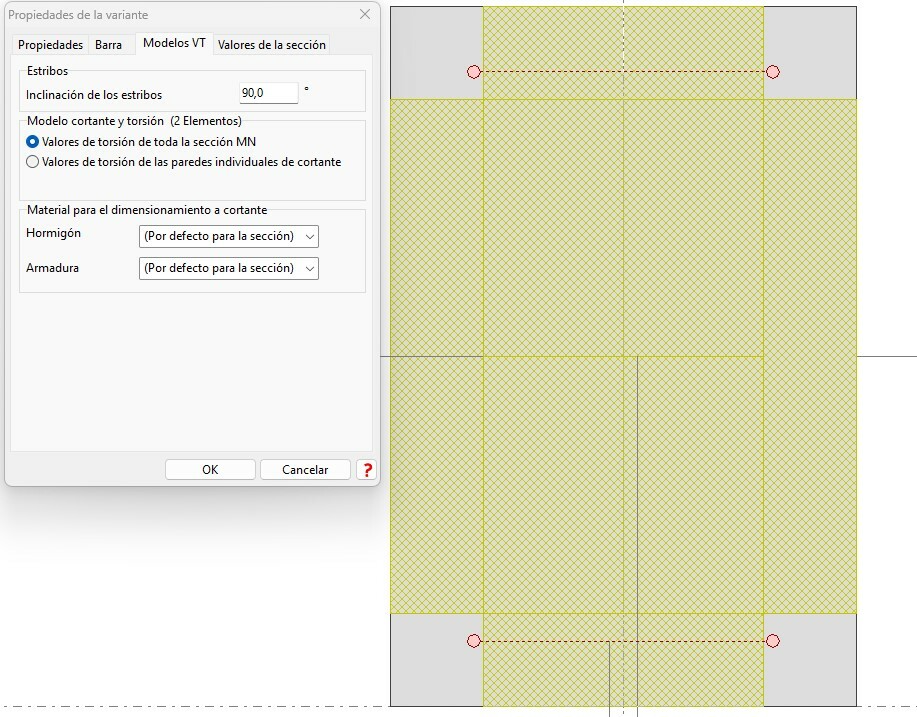This screenshot has width=917, height=717.
Task: Click the red question mark help icon
Action: (x=367, y=470)
